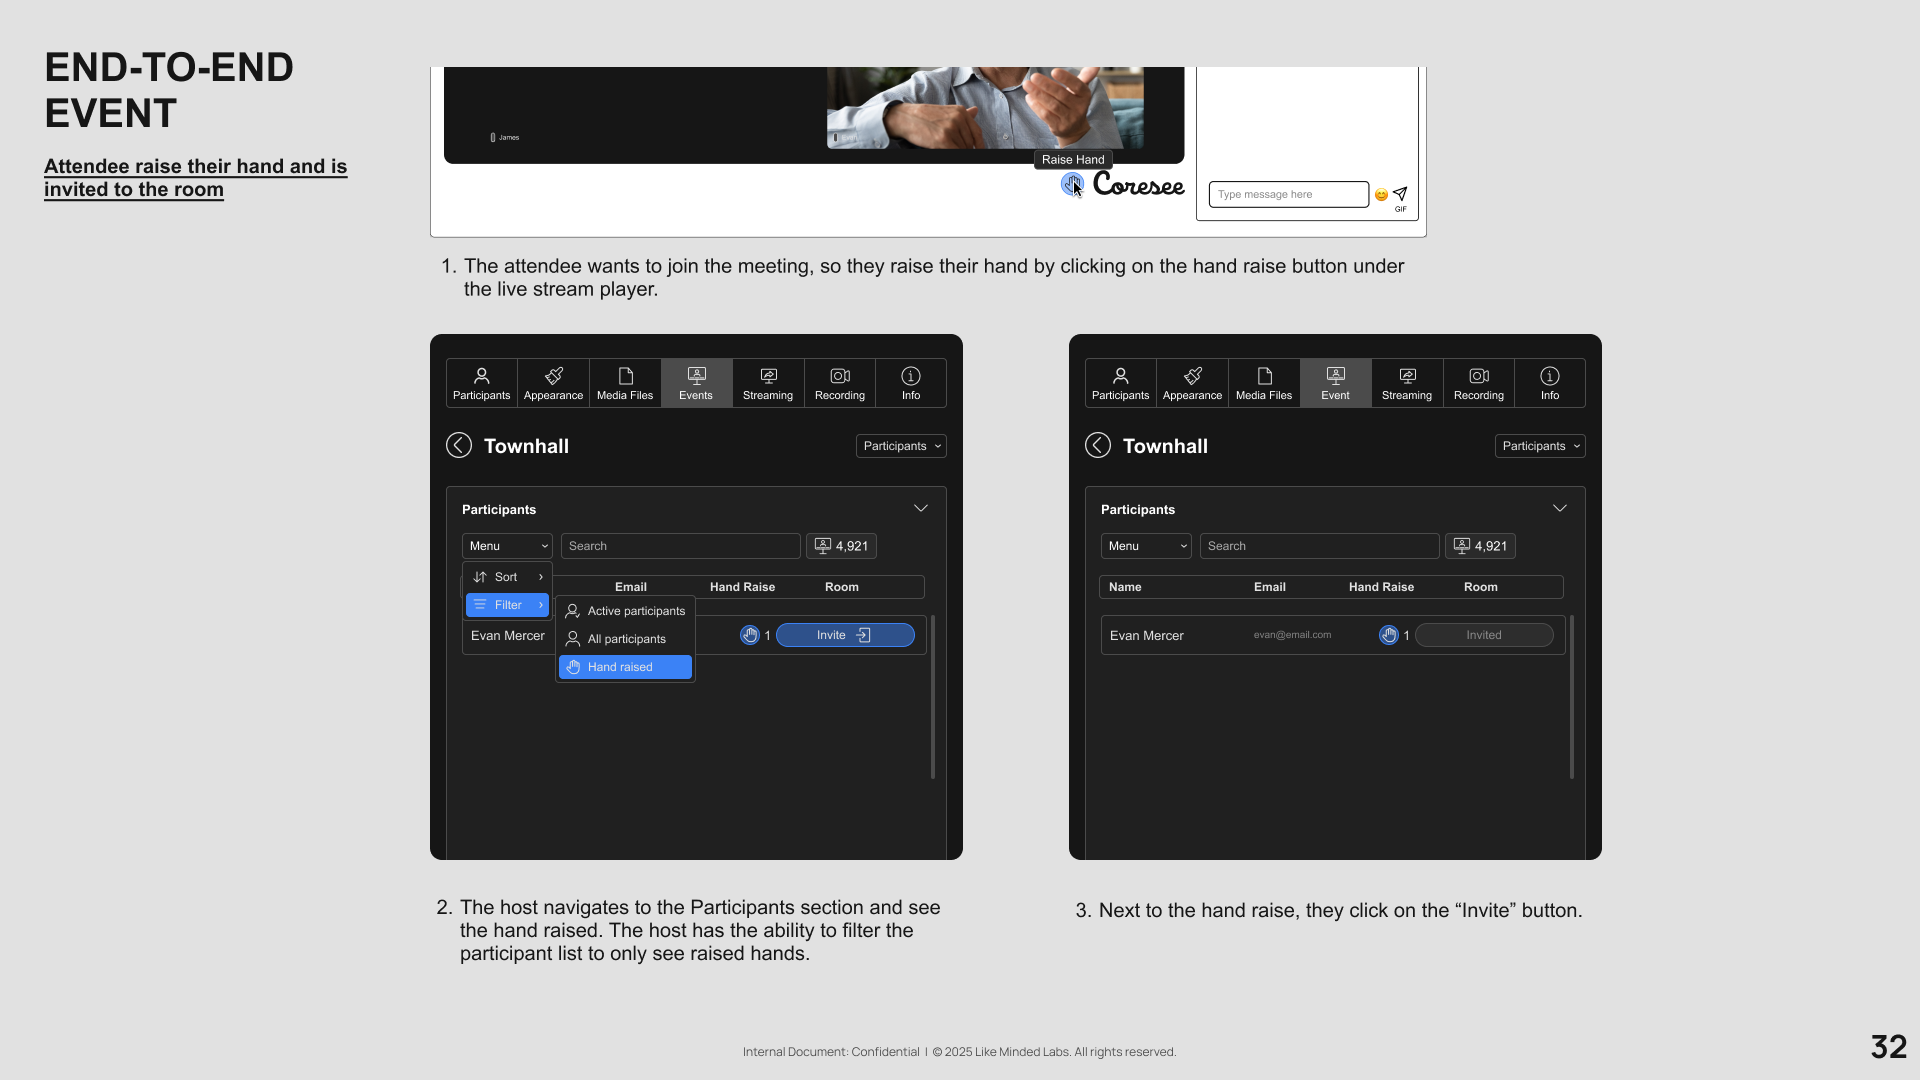
Task: Open the Appearance tab in the left panel
Action: (553, 383)
